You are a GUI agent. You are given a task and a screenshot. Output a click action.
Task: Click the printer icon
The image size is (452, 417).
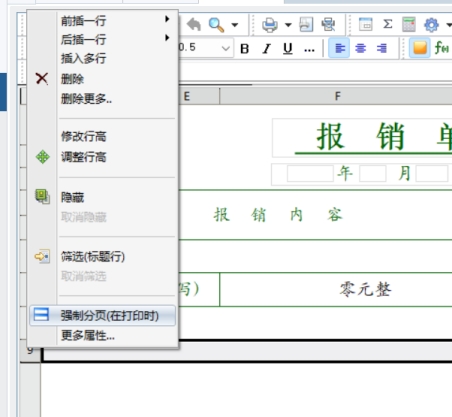click(x=270, y=25)
